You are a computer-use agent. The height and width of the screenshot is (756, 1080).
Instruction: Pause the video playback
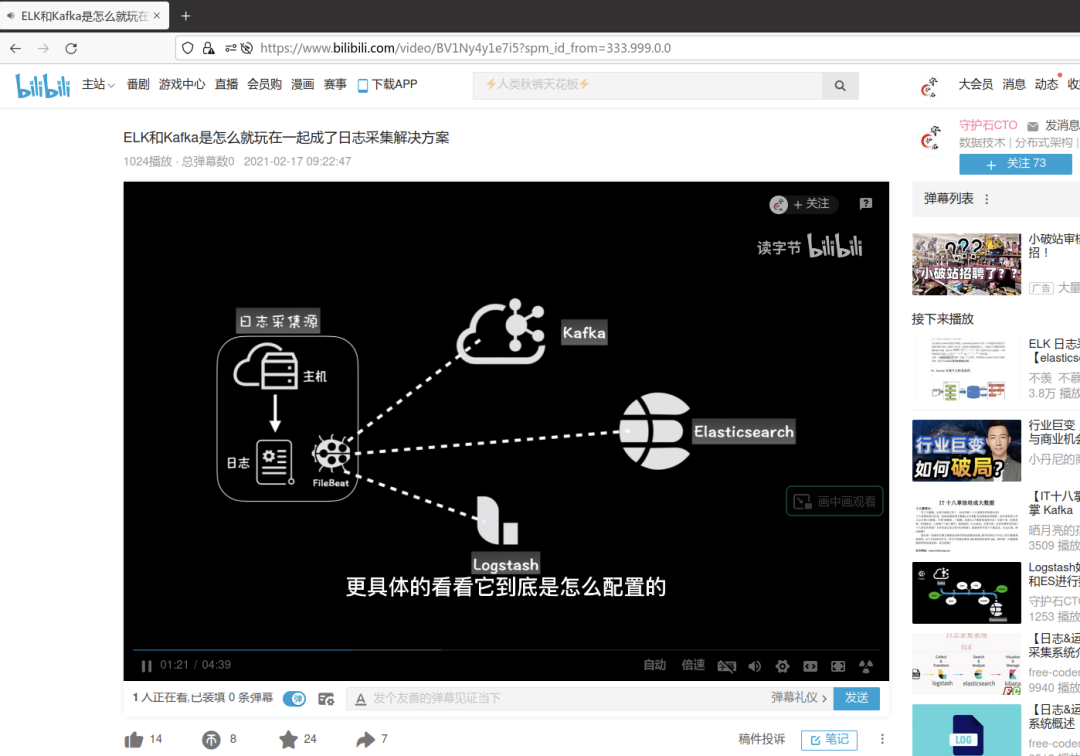coord(146,666)
